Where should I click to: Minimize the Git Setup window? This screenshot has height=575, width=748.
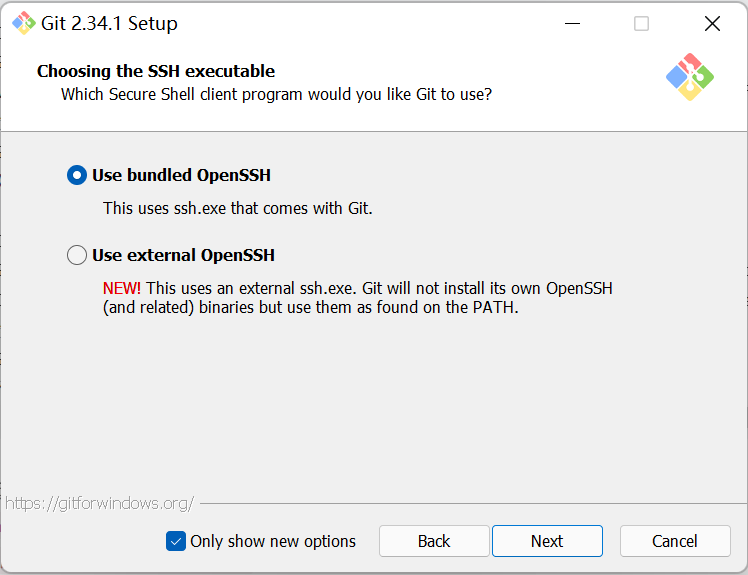coord(572,23)
